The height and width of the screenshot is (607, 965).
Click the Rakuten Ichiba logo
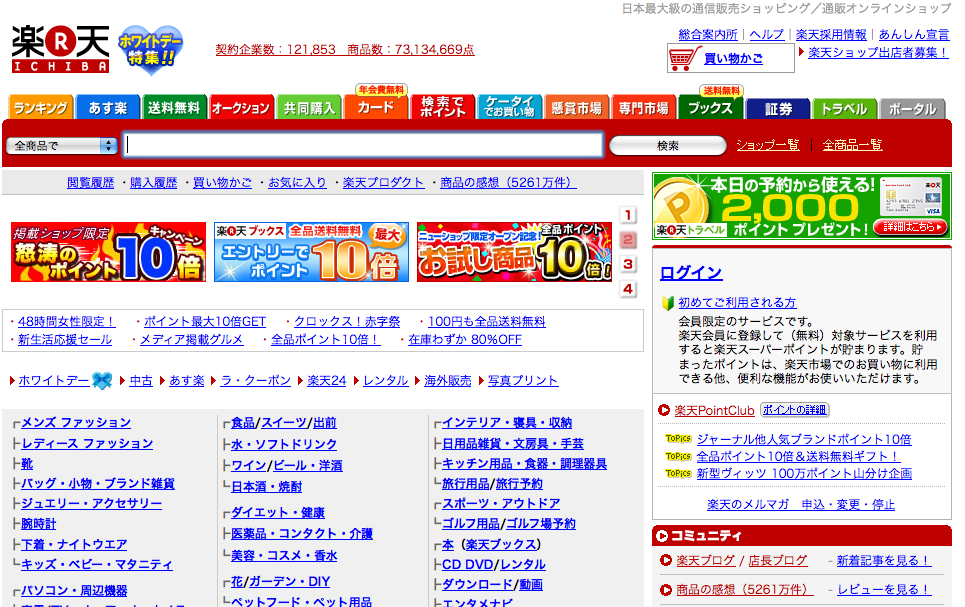coord(60,49)
